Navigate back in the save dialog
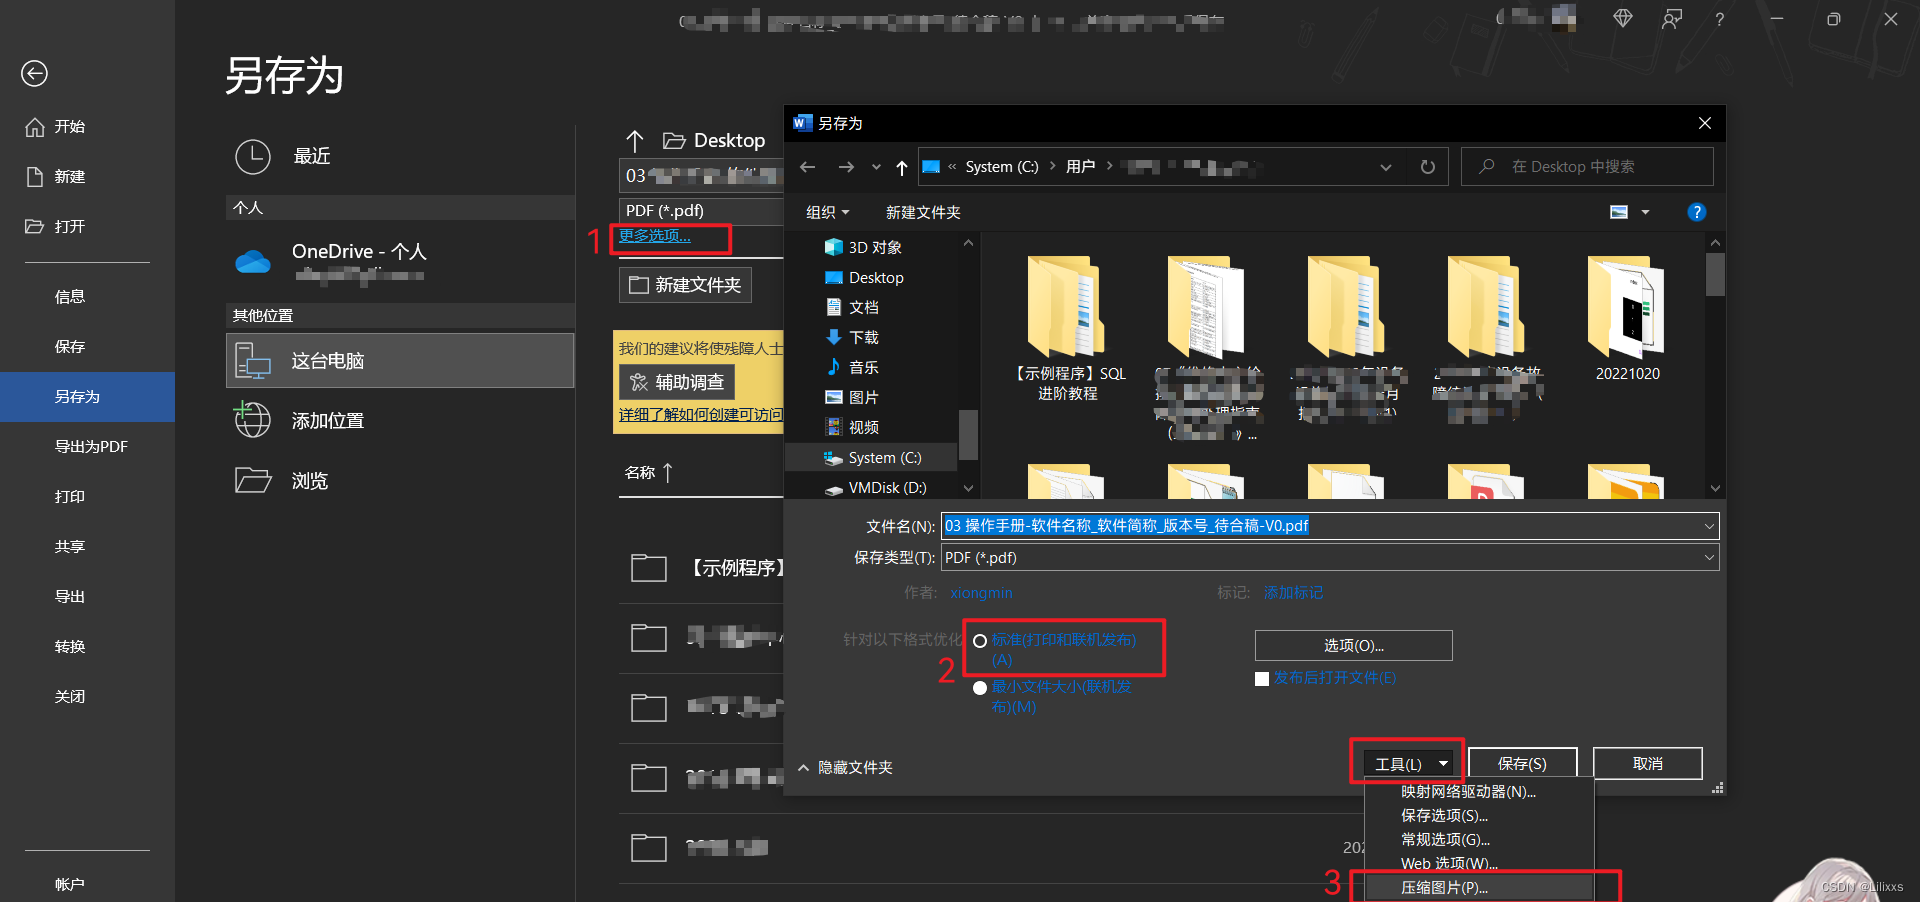The height and width of the screenshot is (902, 1920). [808, 167]
